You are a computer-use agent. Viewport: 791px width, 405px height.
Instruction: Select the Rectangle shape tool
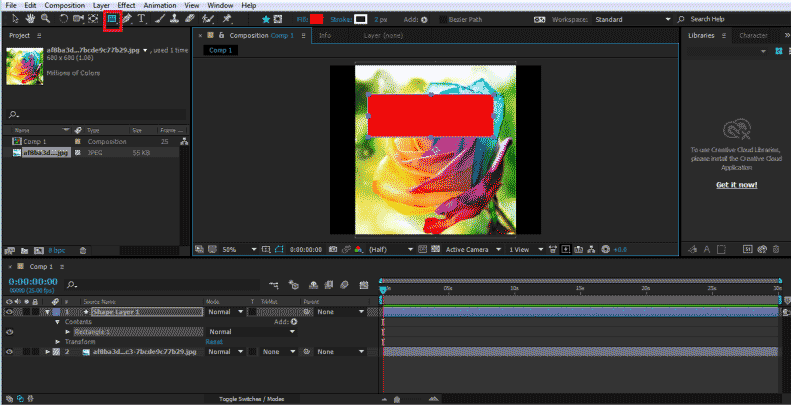point(111,19)
